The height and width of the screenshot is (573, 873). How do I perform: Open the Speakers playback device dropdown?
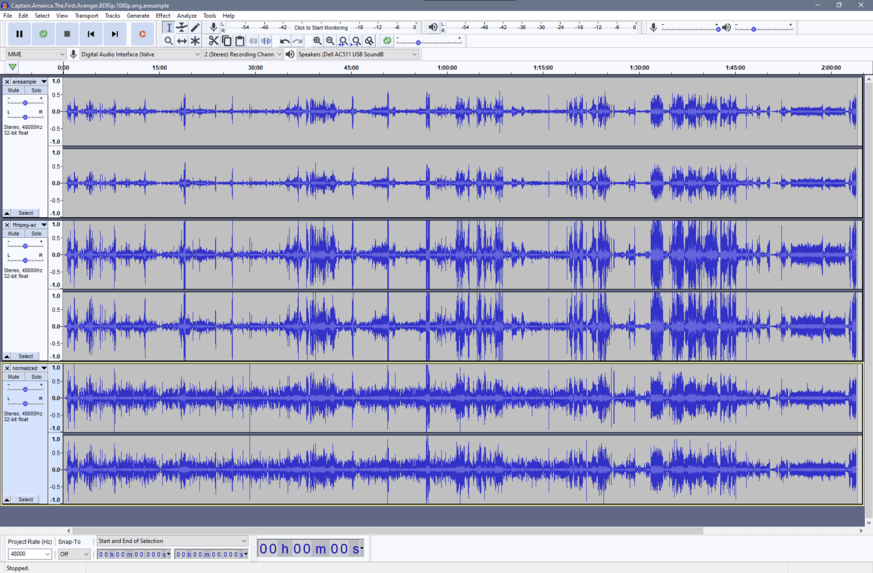click(357, 54)
